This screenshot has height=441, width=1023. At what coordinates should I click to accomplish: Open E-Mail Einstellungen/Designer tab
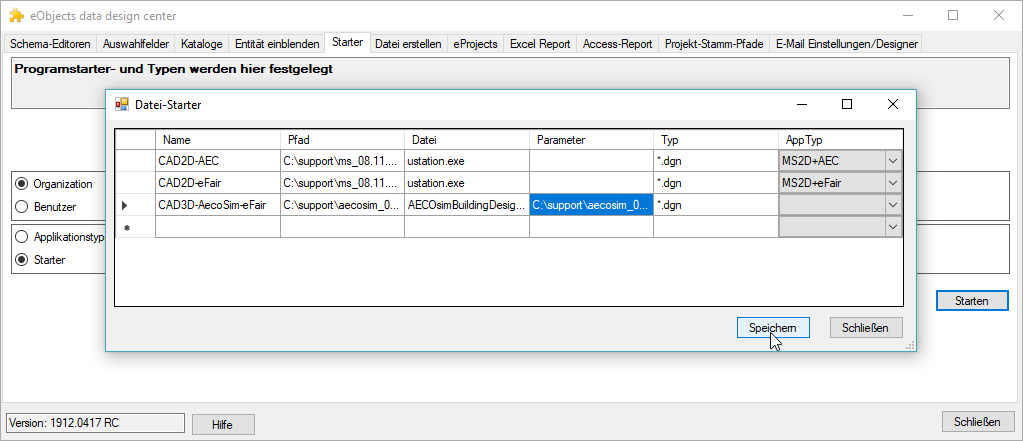[846, 44]
